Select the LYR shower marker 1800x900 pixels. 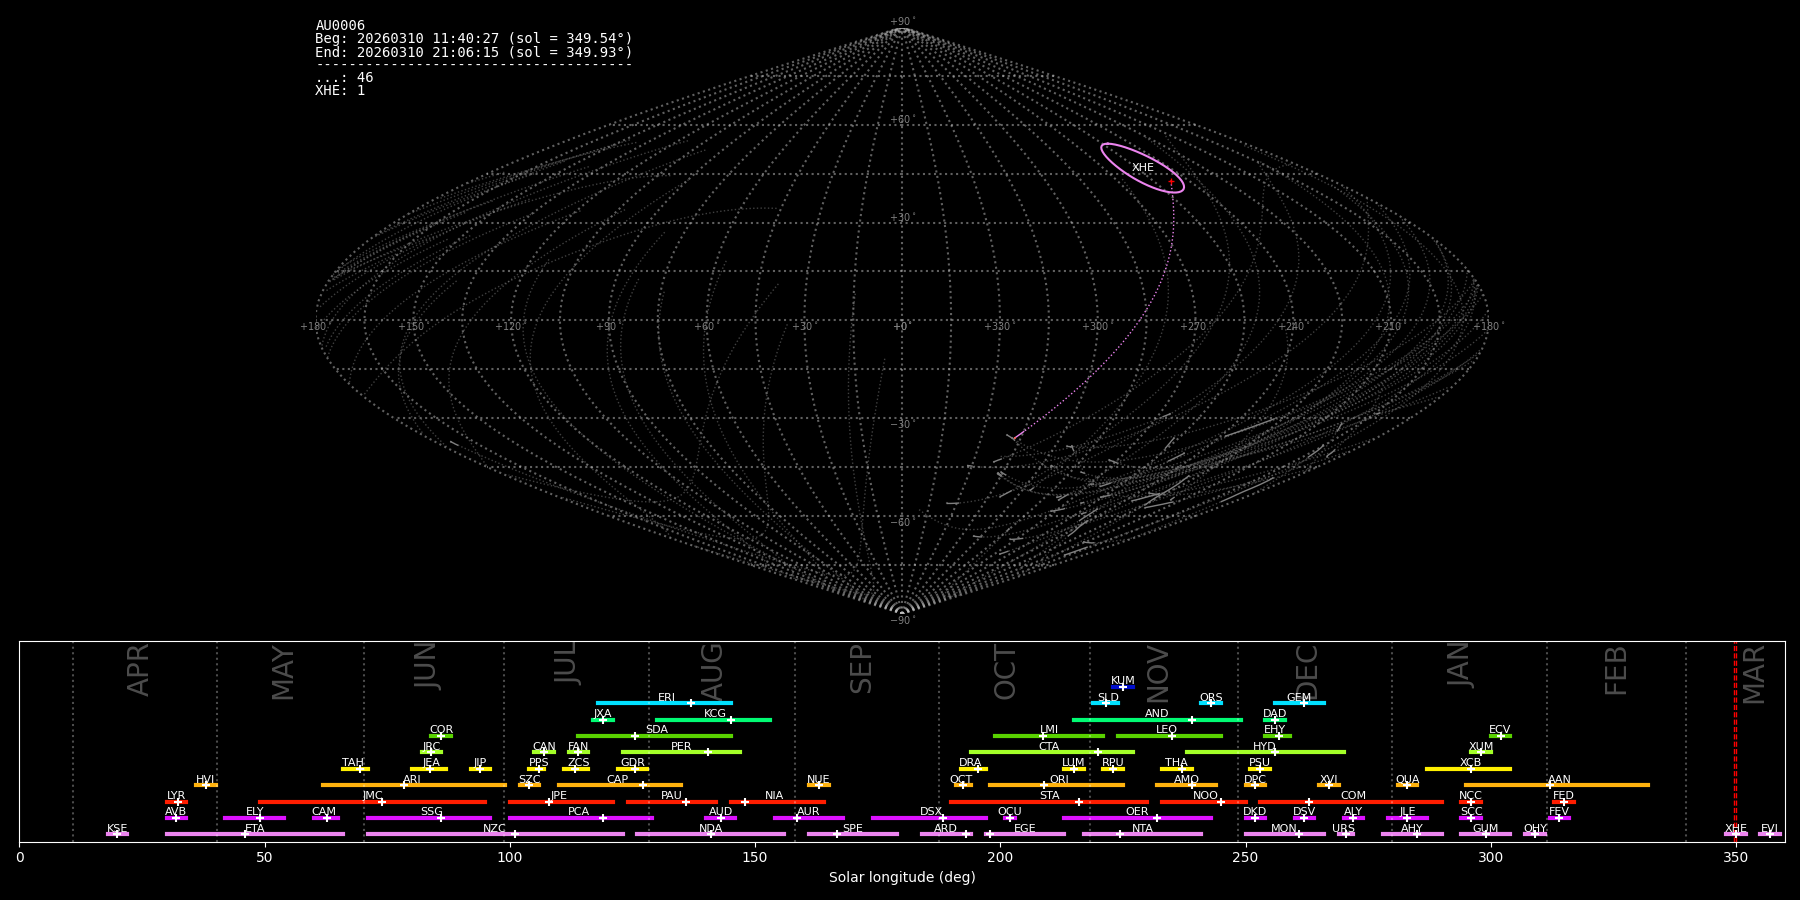pyautogui.click(x=176, y=801)
